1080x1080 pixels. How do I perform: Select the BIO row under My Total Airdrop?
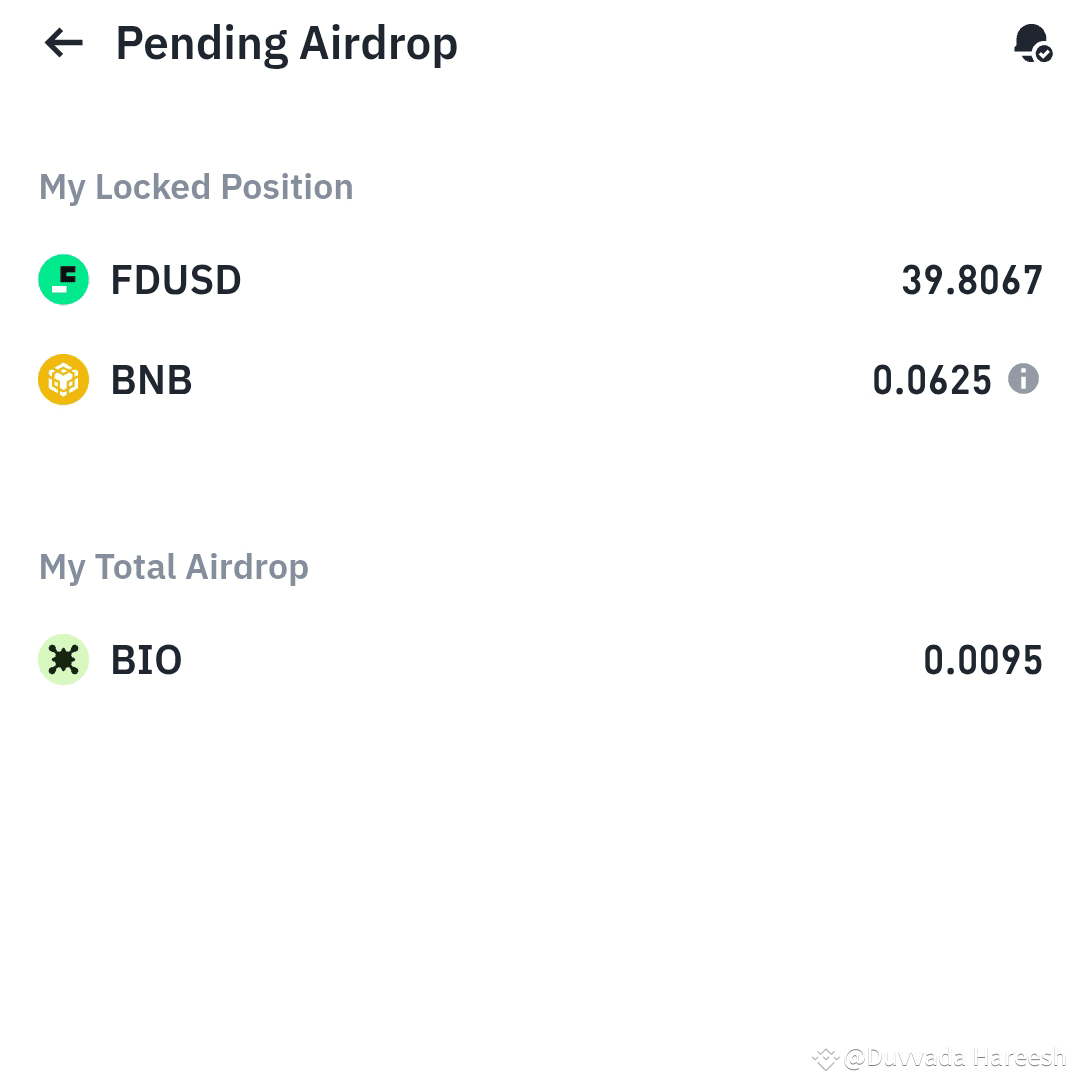tap(540, 660)
